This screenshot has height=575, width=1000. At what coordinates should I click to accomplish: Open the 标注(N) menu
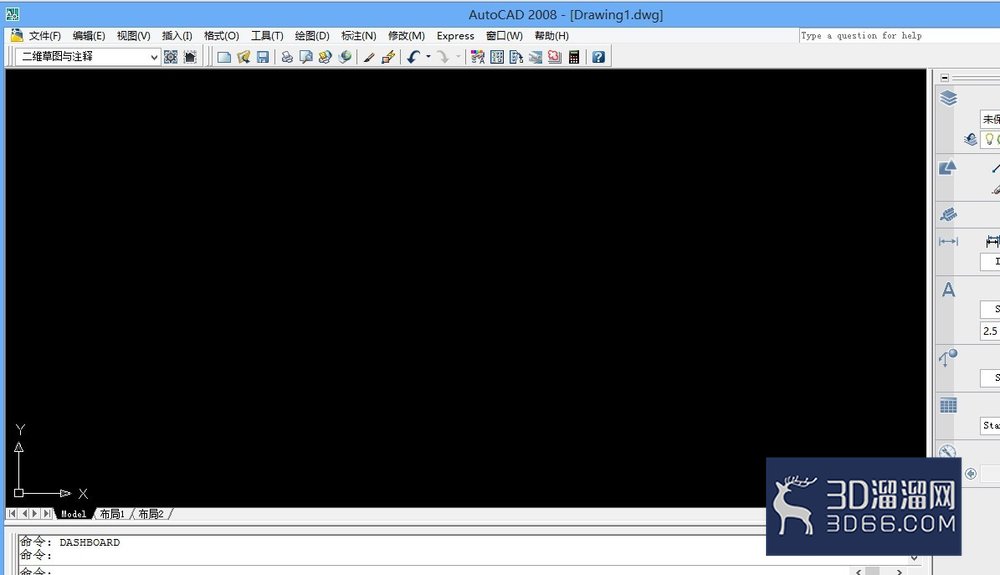tap(358, 36)
